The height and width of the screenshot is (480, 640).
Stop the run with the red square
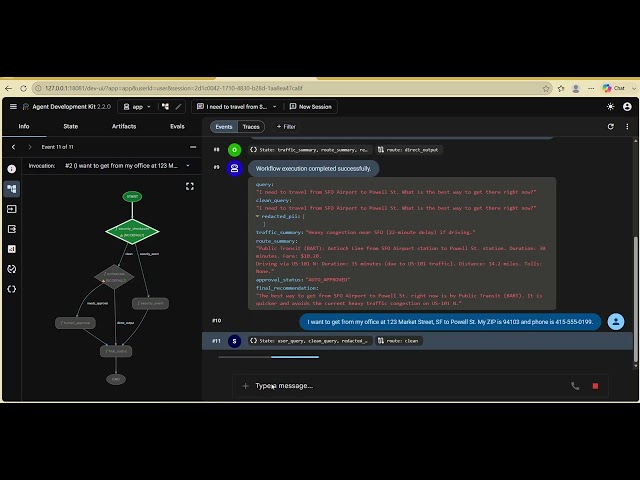595,386
